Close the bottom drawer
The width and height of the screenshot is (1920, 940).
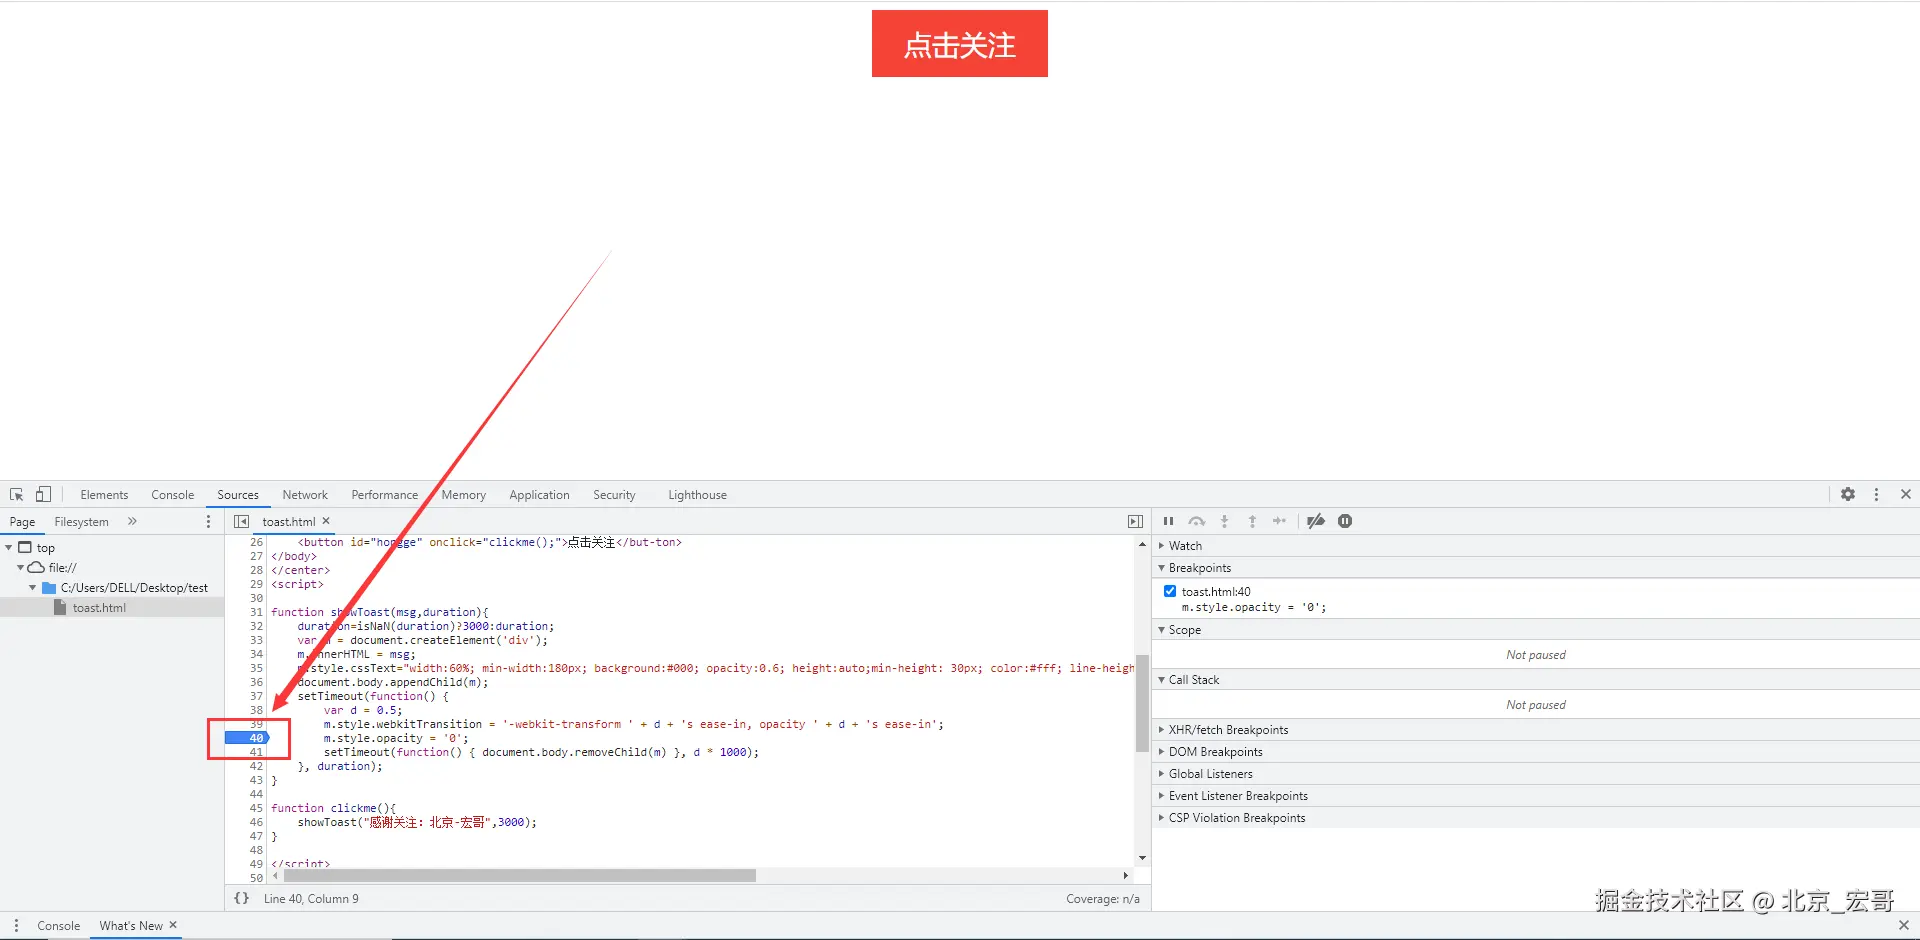[x=1903, y=926]
